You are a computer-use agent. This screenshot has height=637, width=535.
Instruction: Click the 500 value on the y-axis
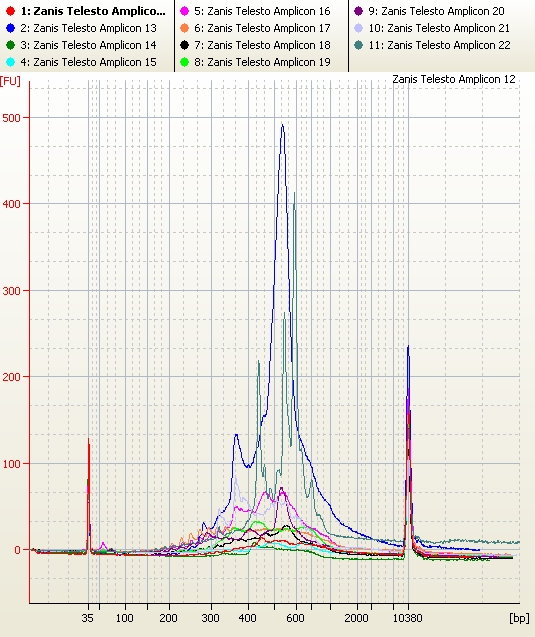(11, 118)
